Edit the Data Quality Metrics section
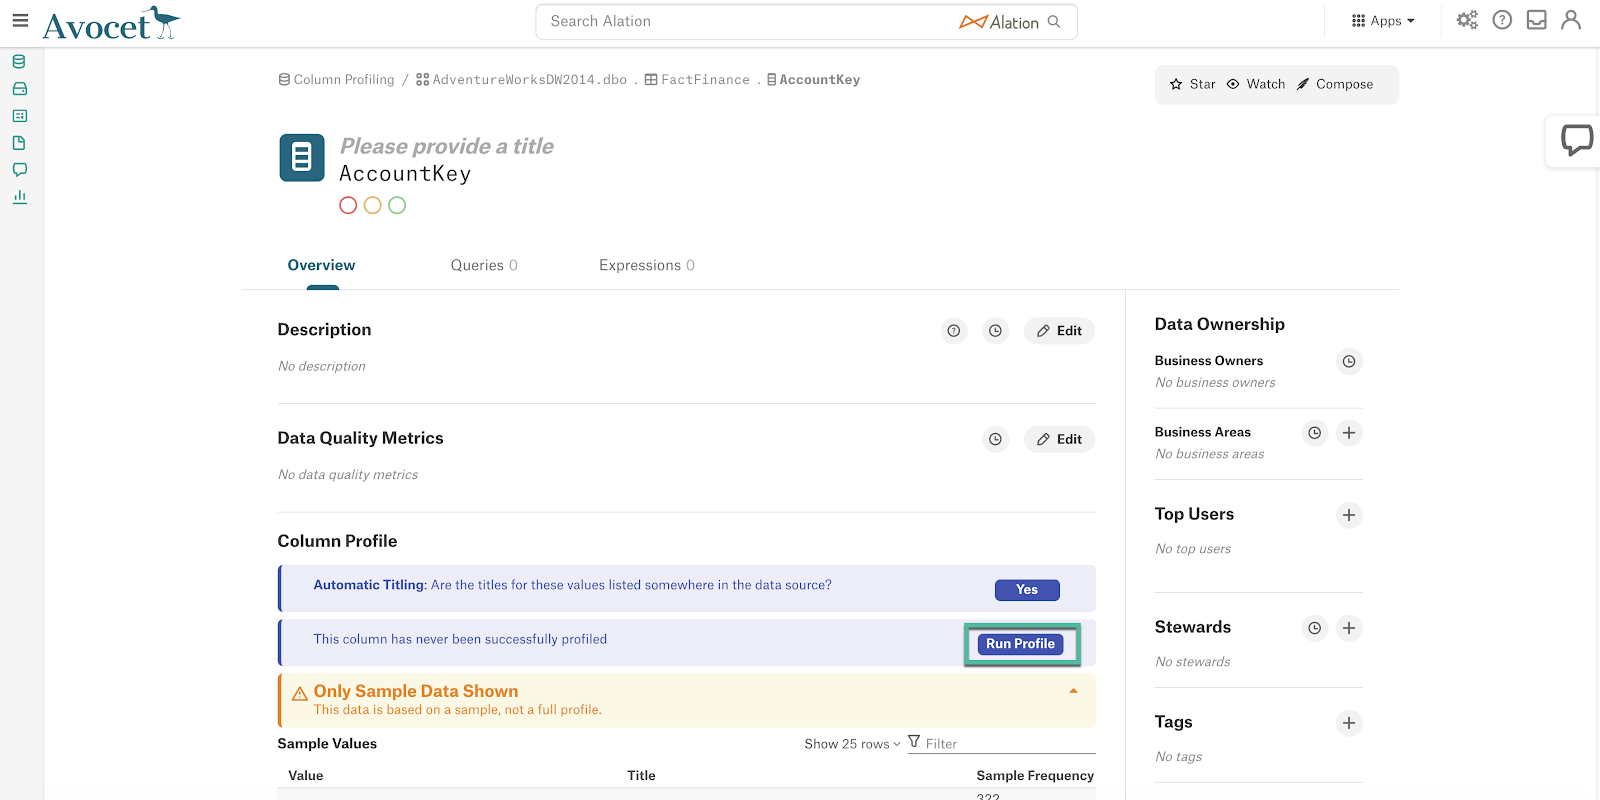 point(1059,439)
